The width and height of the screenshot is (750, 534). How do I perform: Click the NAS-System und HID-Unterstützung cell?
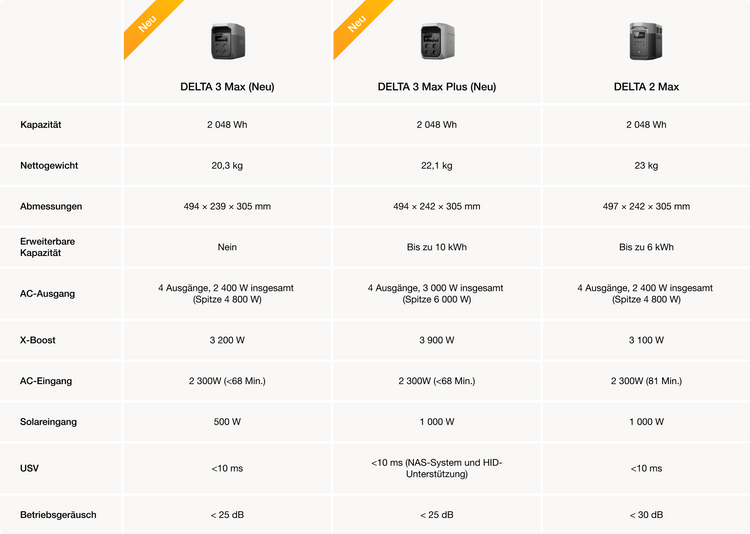(437, 468)
